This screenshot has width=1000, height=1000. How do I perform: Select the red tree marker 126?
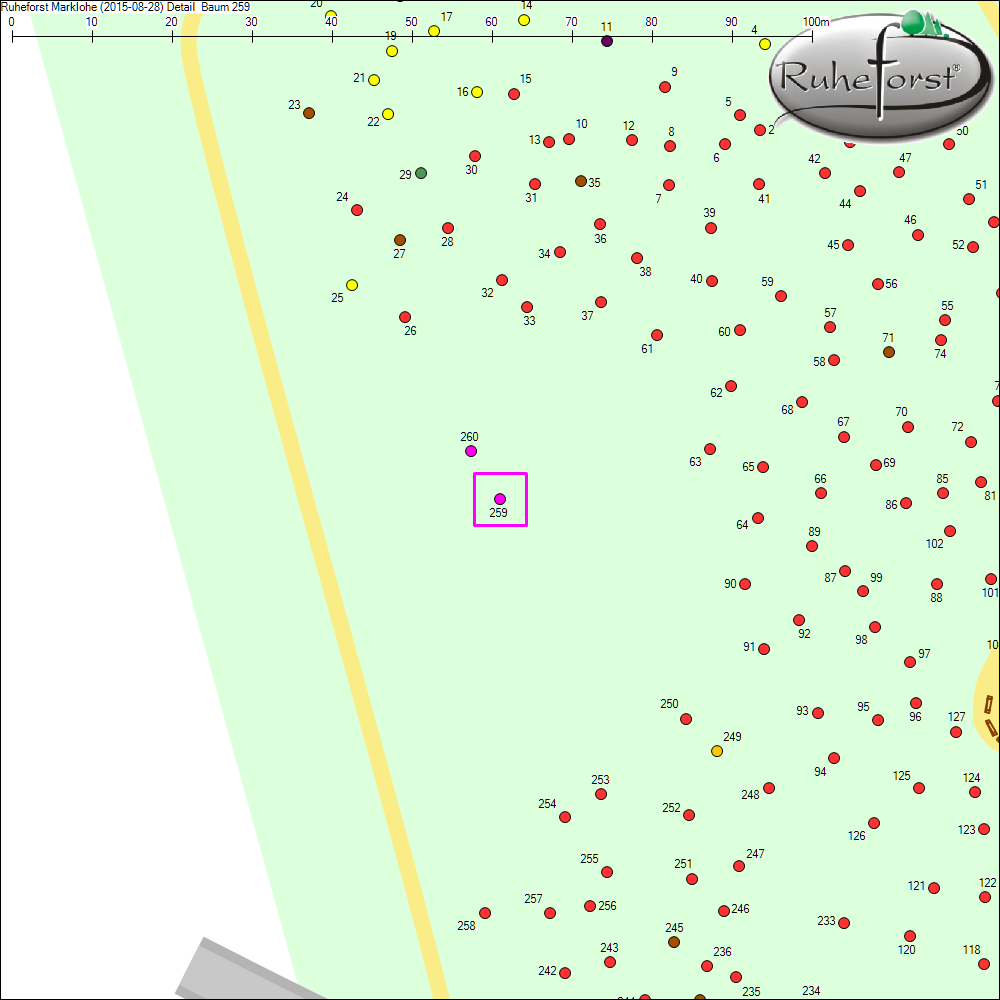click(x=874, y=823)
